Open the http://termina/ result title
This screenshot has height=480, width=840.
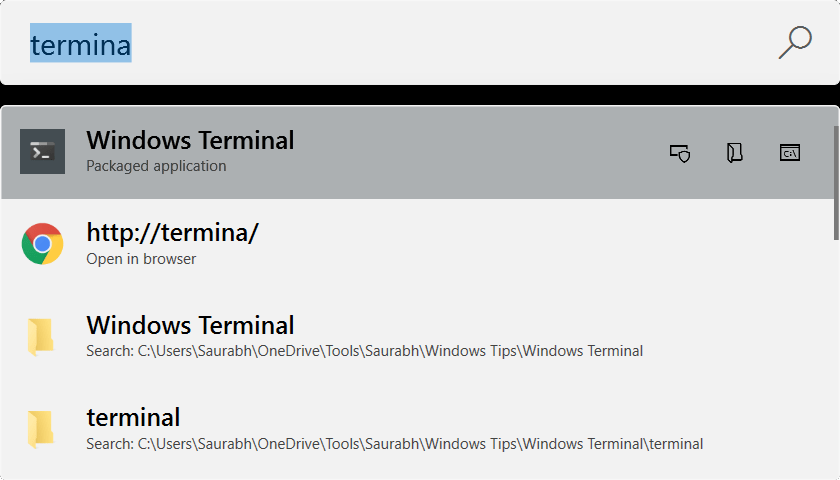tap(172, 233)
